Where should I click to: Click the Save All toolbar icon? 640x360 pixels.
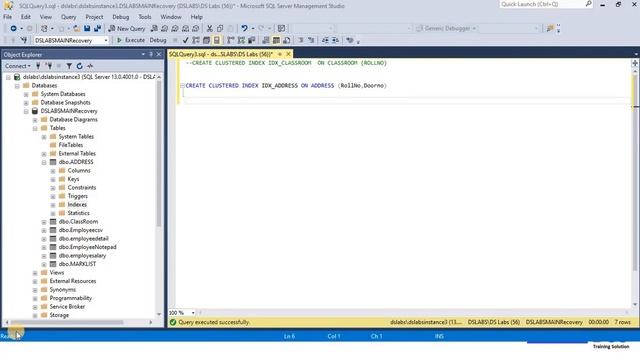pyautogui.click(x=97, y=29)
